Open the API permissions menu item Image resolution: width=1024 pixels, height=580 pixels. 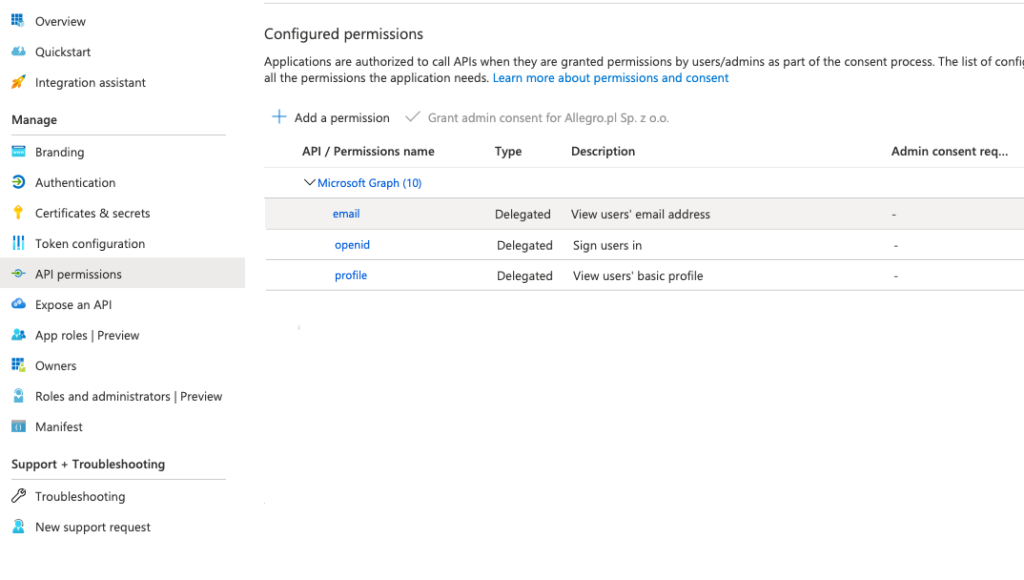tap(78, 274)
